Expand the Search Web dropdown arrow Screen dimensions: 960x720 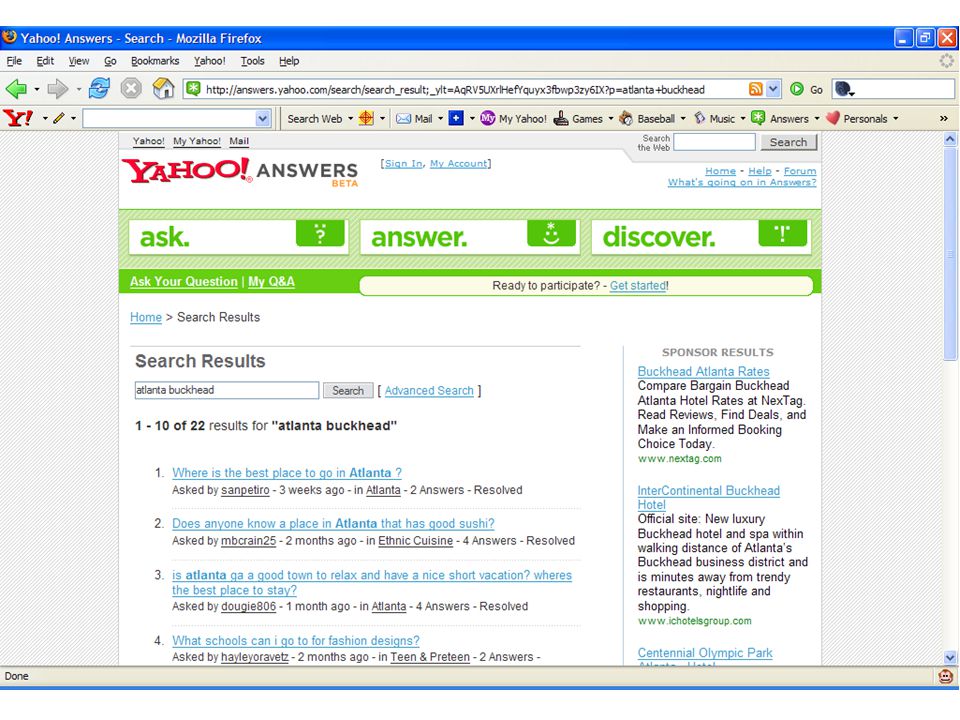click(x=350, y=119)
